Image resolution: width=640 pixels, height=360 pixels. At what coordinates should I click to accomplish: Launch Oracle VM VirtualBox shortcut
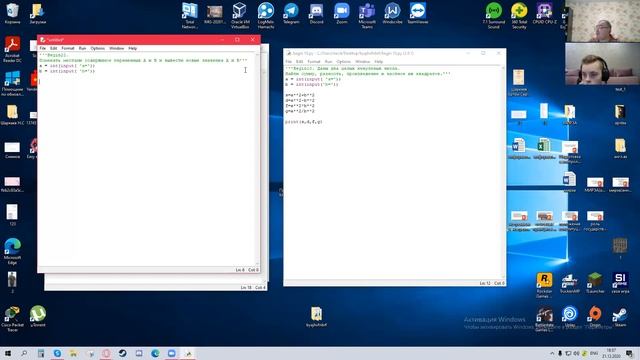pos(240,15)
